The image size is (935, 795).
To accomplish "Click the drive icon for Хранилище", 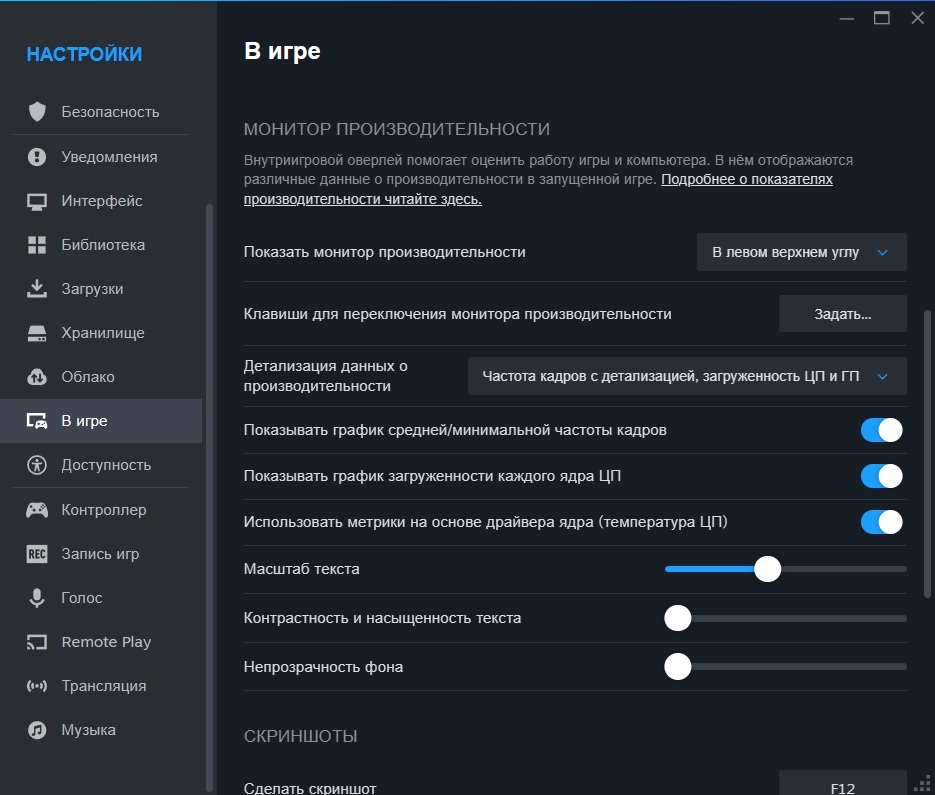I will [x=37, y=333].
